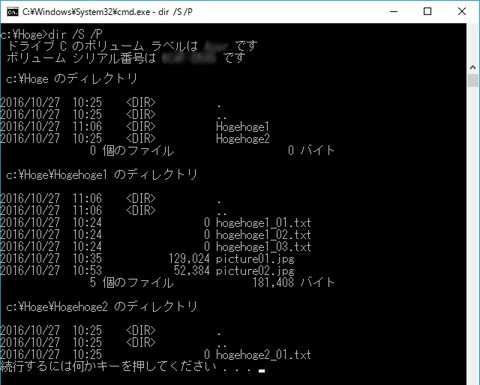480x385 pixels.
Task: Click the file name 'picture01.jpg'
Action: click(x=255, y=259)
